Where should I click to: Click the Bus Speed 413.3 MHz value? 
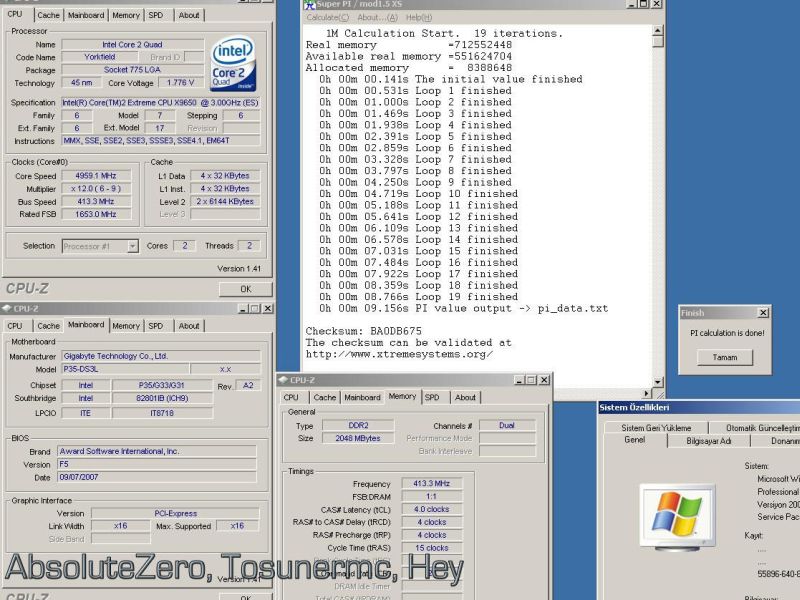(x=96, y=201)
